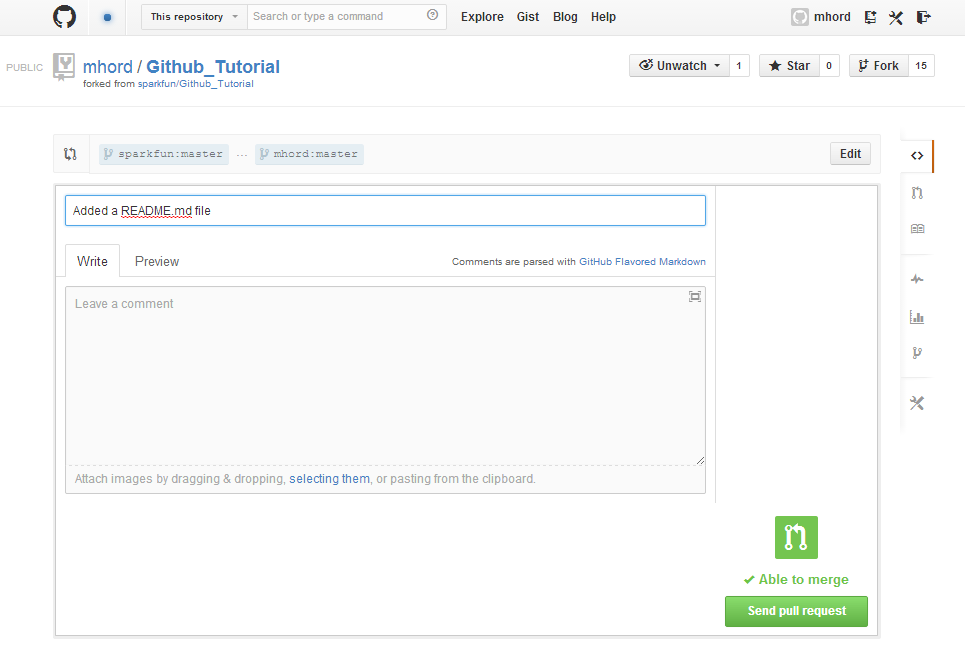Click the create new repository icon

(870, 17)
